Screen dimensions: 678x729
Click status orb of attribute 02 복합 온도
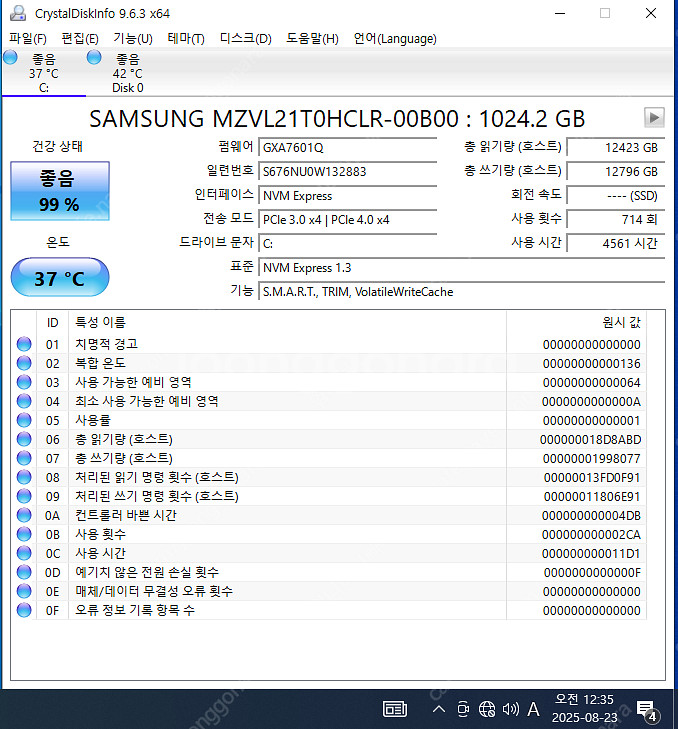click(24, 363)
